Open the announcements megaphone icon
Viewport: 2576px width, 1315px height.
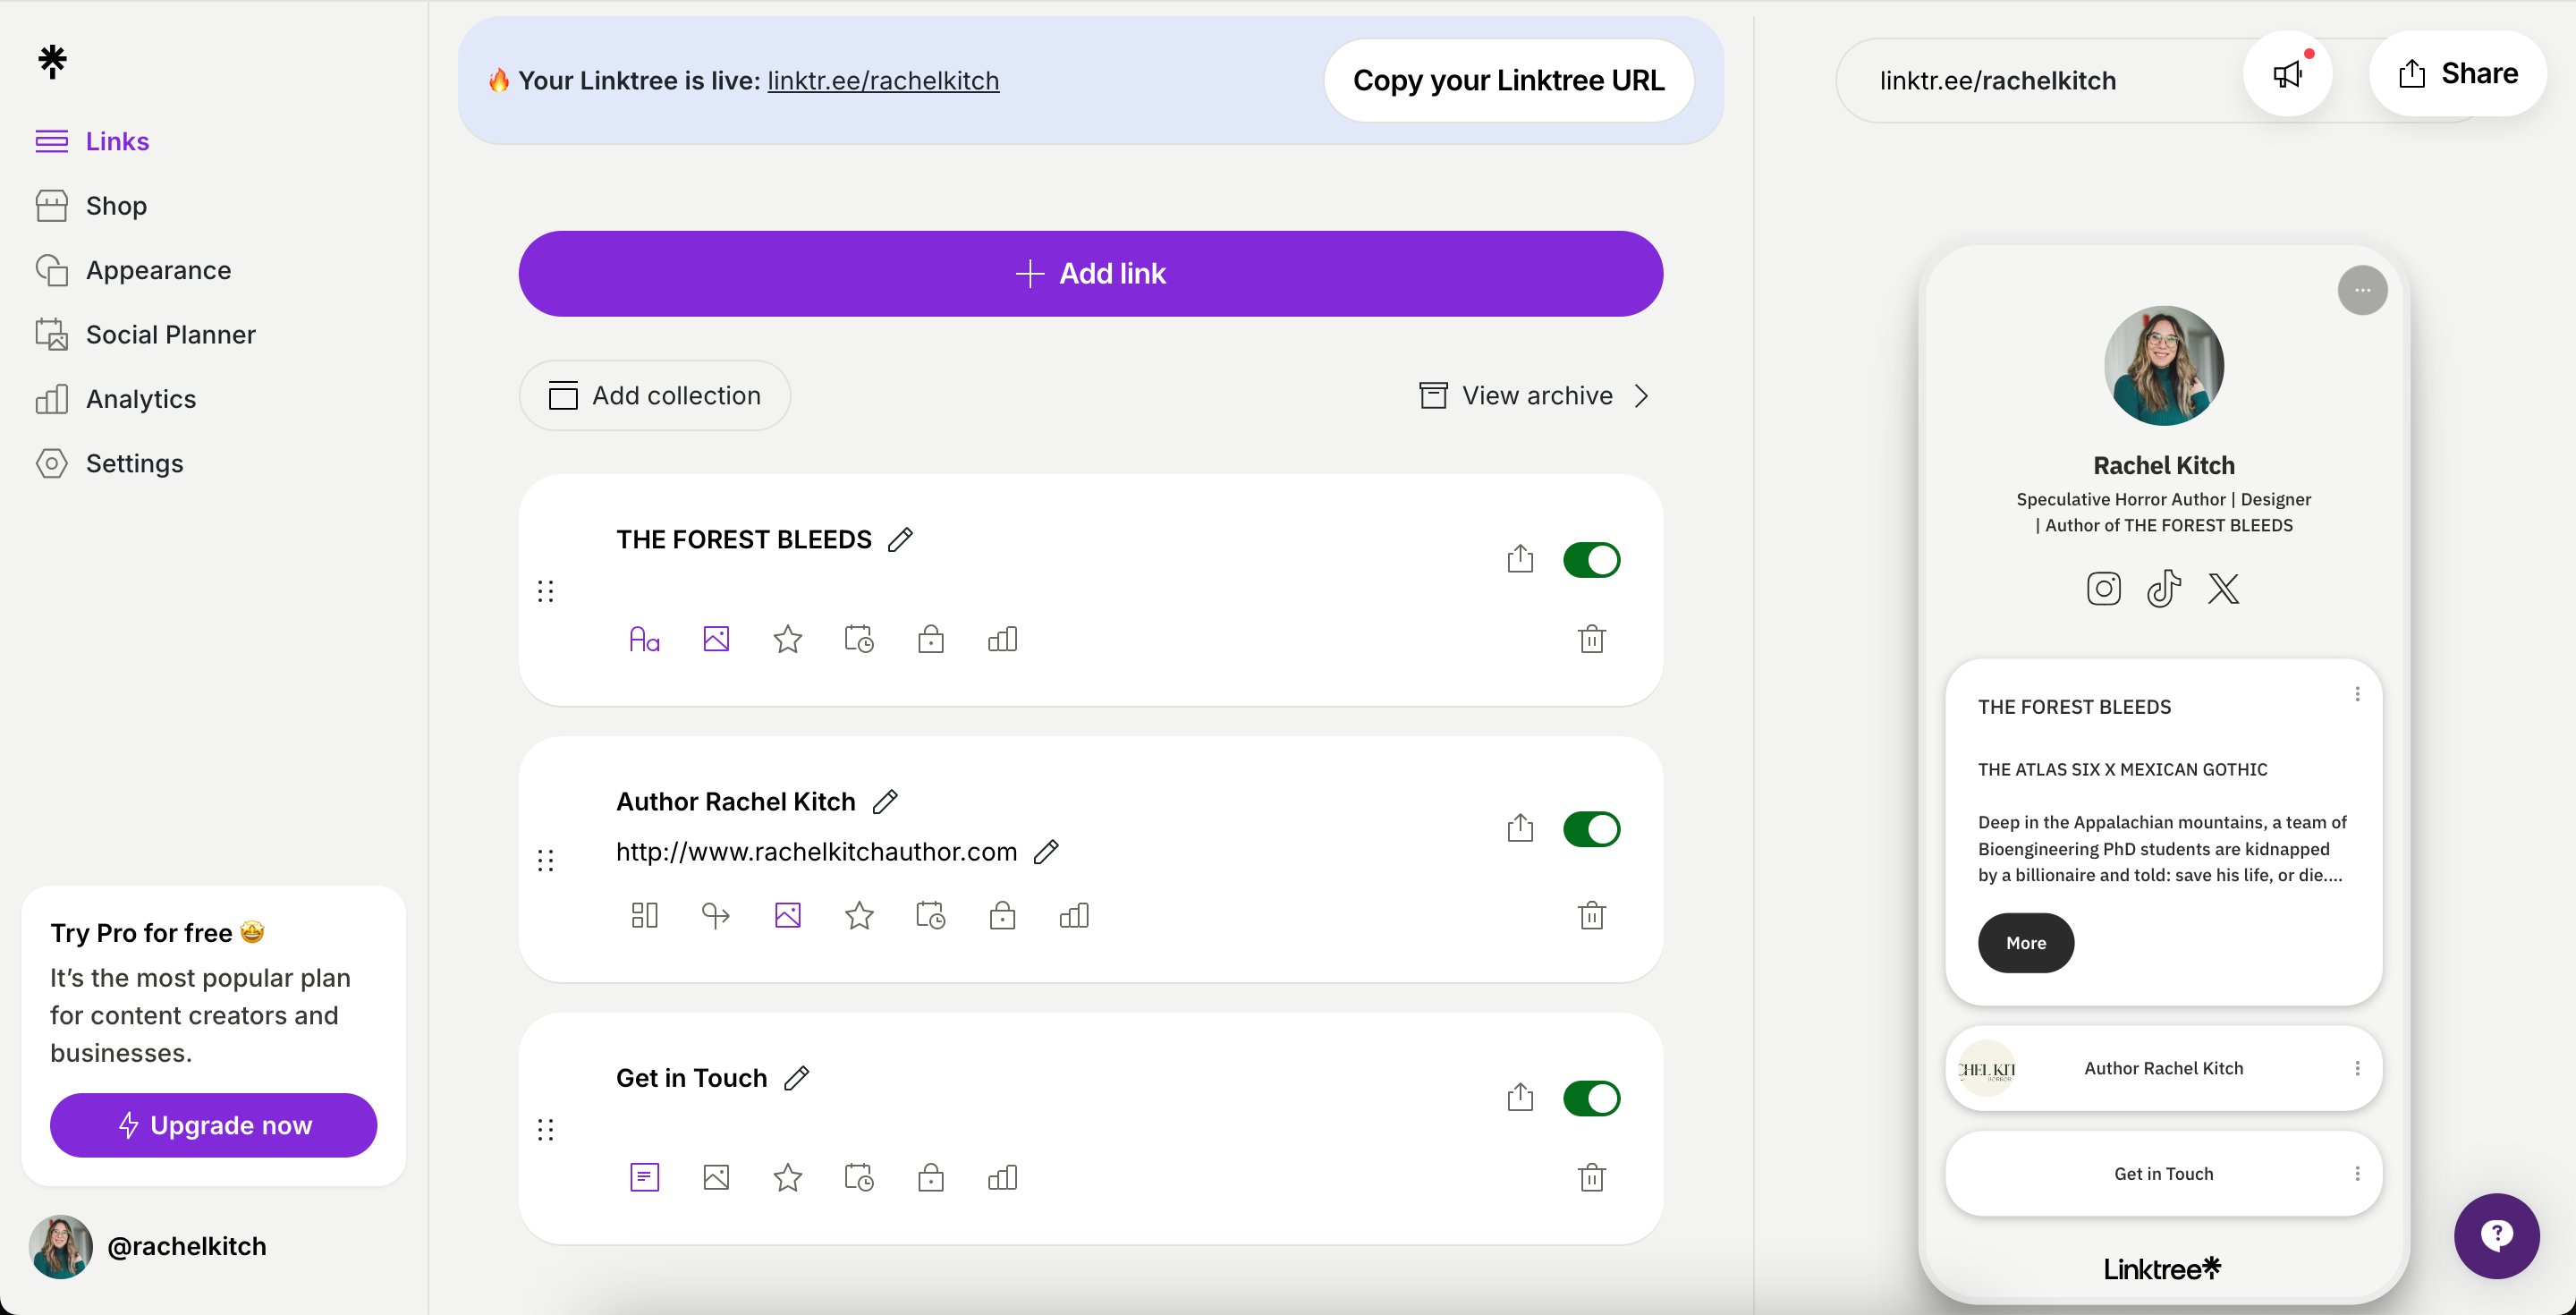(x=2287, y=74)
